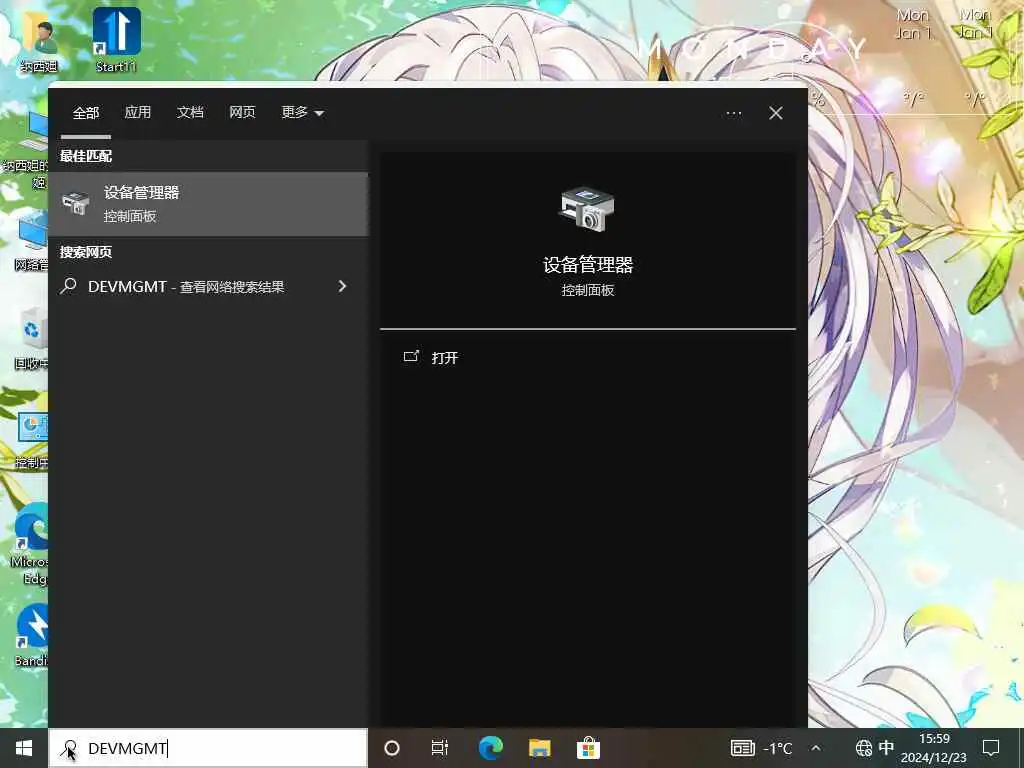This screenshot has height=768, width=1024.
Task: Launch Microsoft Edge from the taskbar
Action: pyautogui.click(x=490, y=748)
